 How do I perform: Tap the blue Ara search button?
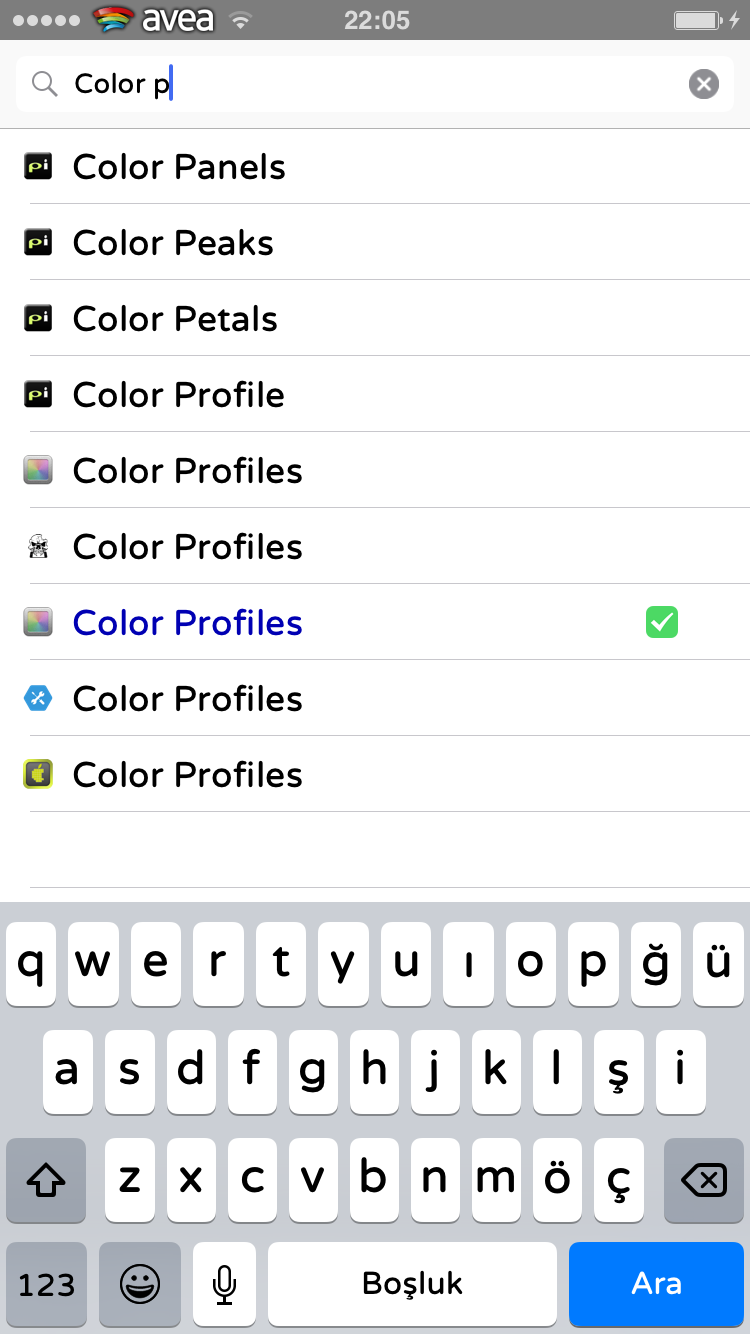point(656,1284)
